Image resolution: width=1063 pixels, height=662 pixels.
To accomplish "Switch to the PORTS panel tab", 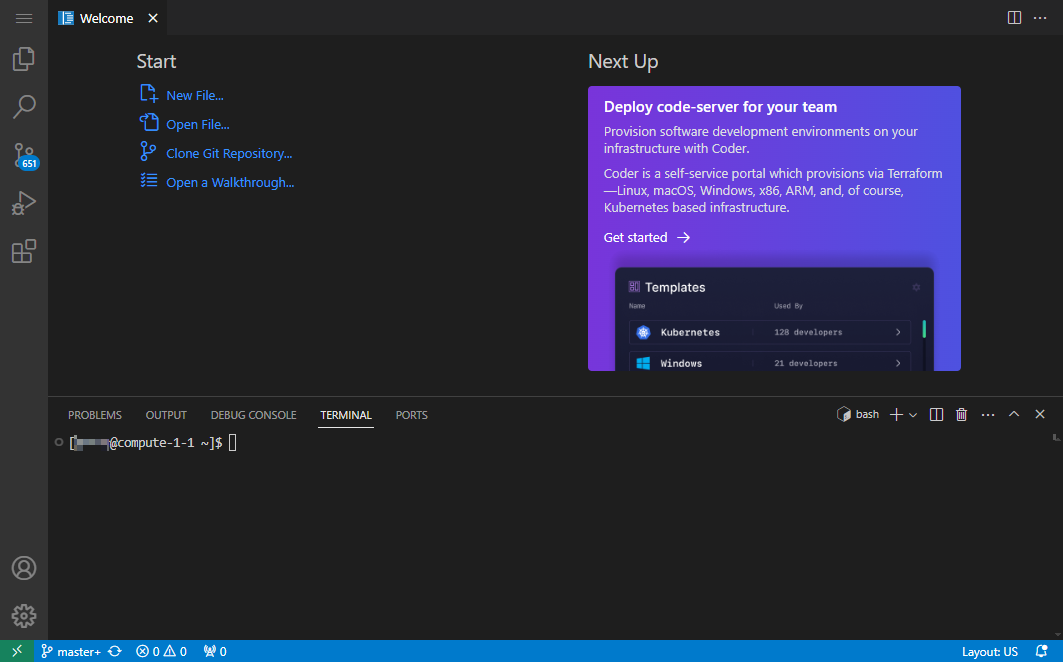I will pyautogui.click(x=412, y=415).
